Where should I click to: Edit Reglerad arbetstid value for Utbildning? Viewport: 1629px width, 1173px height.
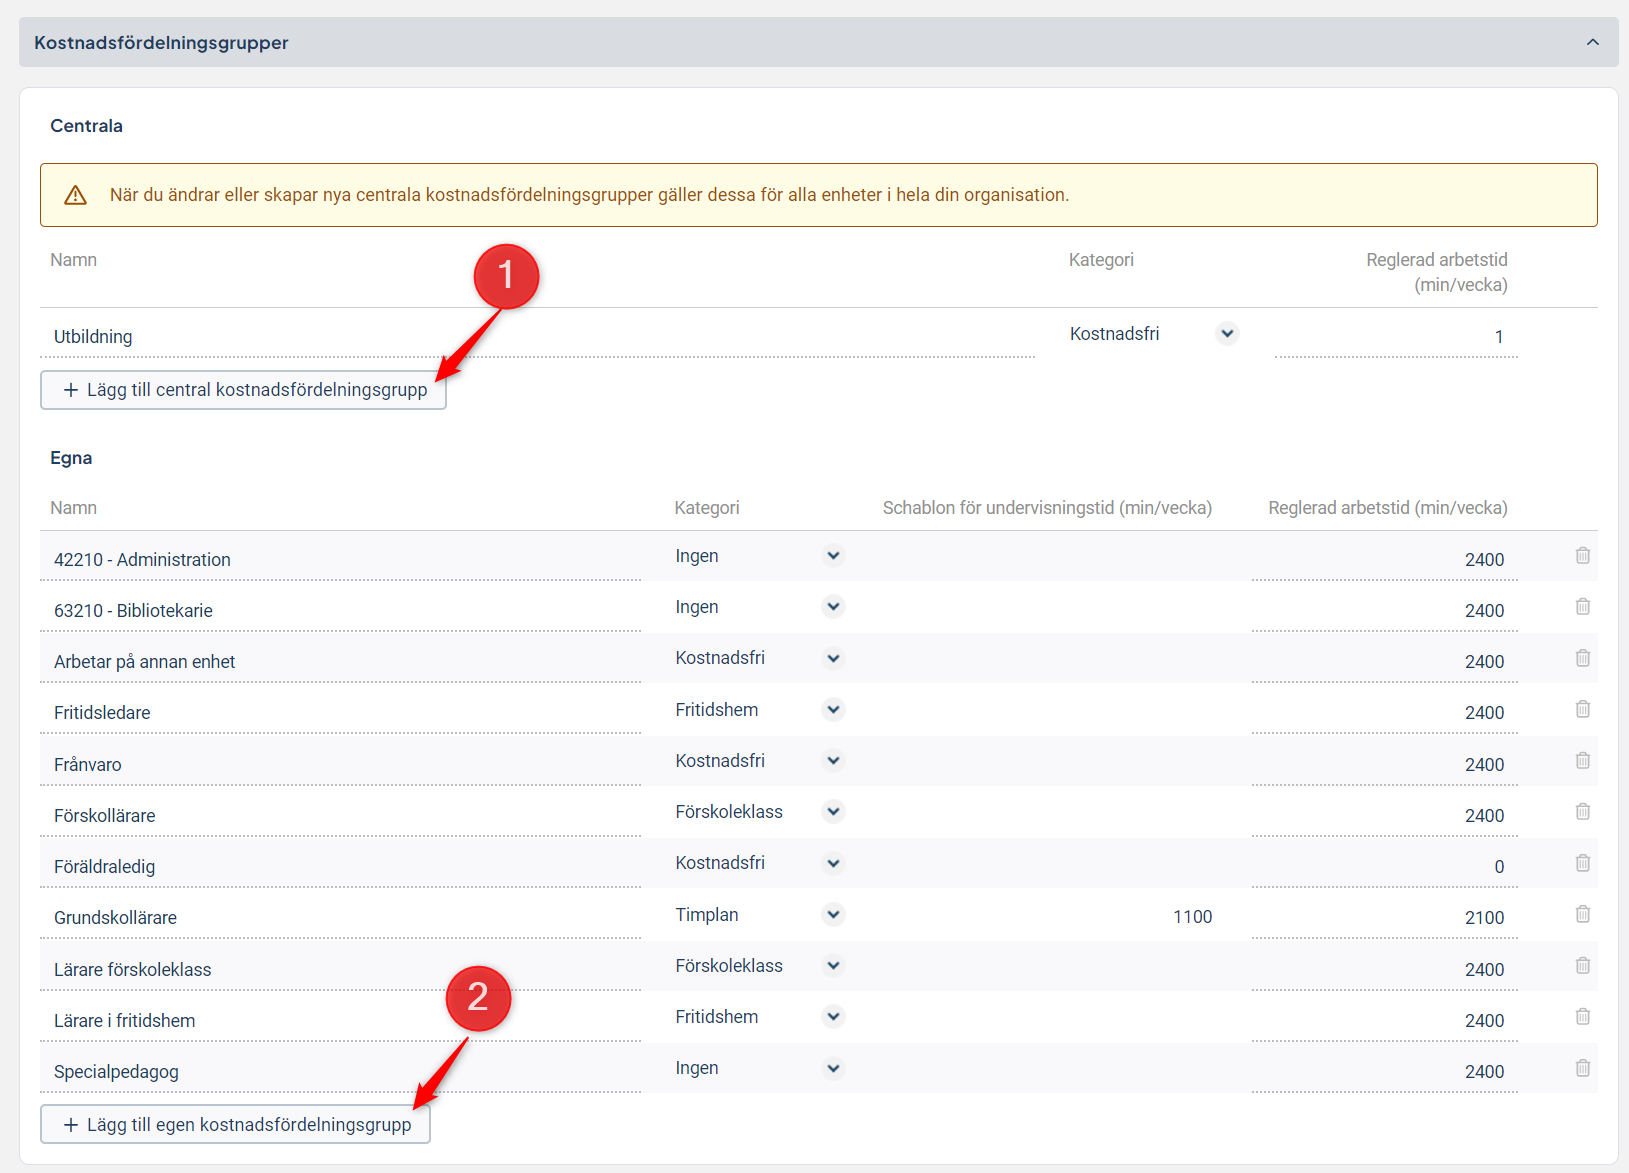point(1396,337)
